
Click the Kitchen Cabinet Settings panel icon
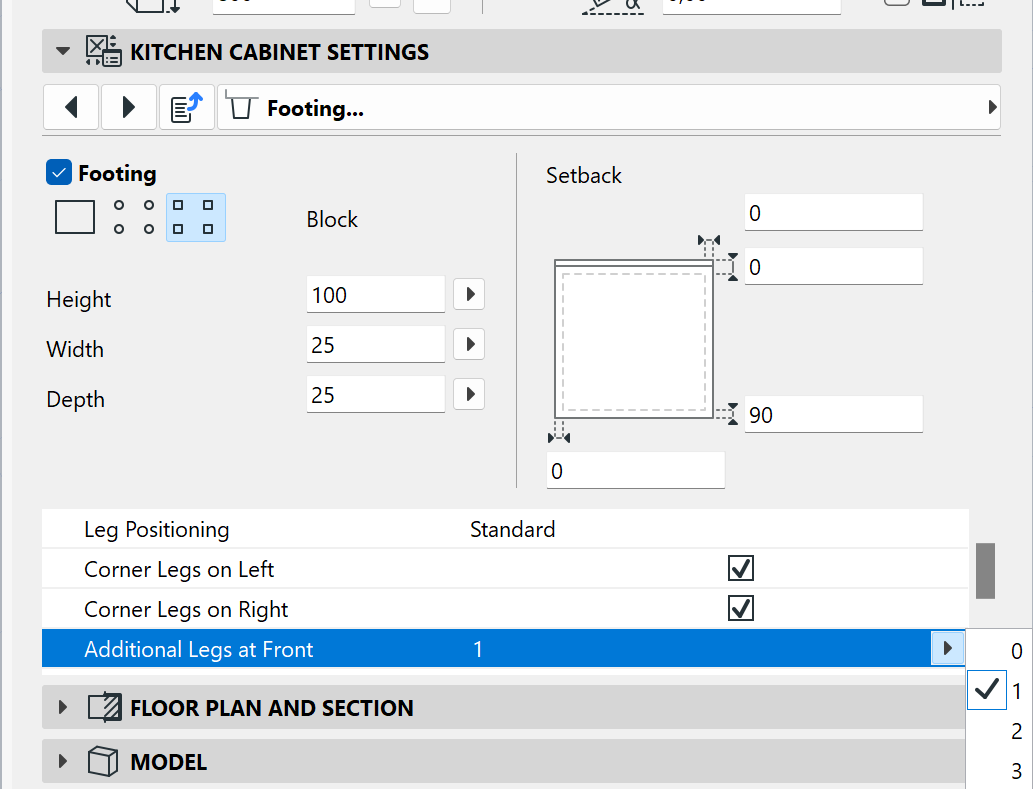click(x=101, y=50)
